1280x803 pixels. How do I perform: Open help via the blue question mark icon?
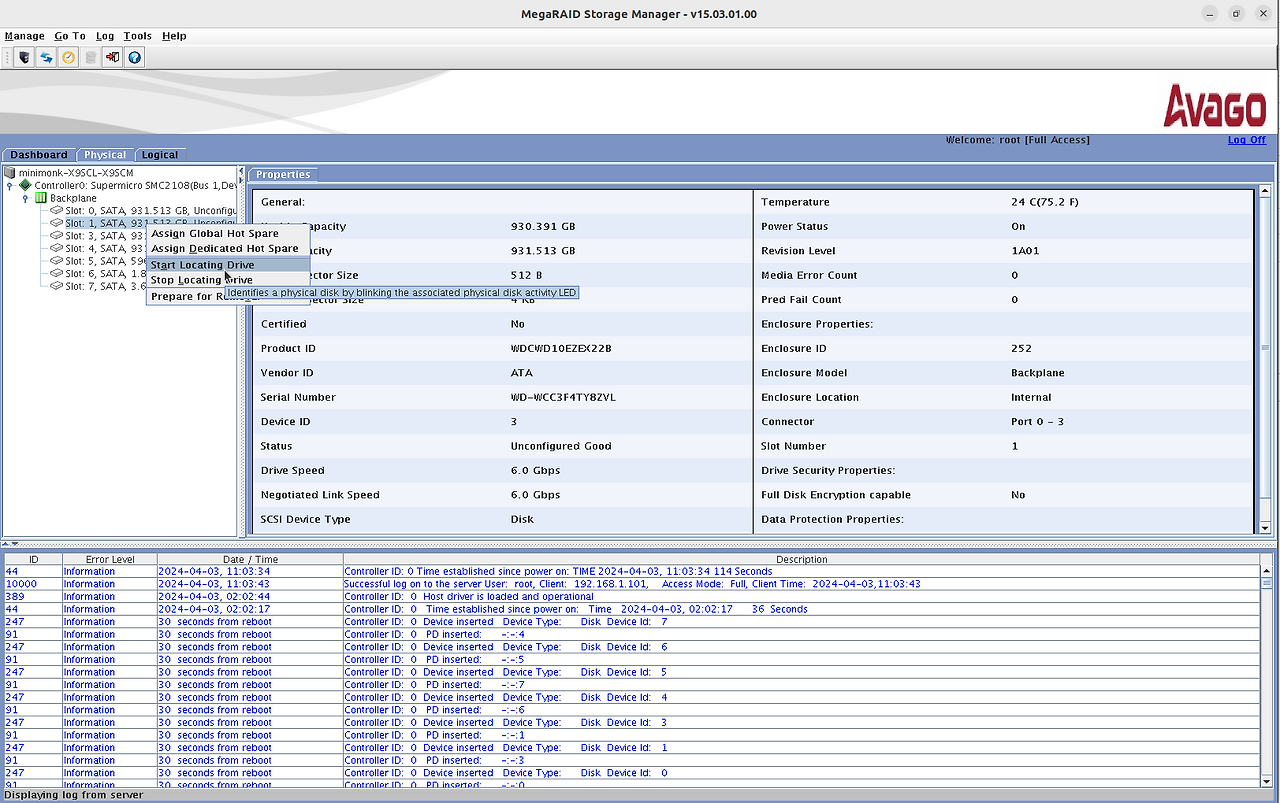tap(135, 57)
